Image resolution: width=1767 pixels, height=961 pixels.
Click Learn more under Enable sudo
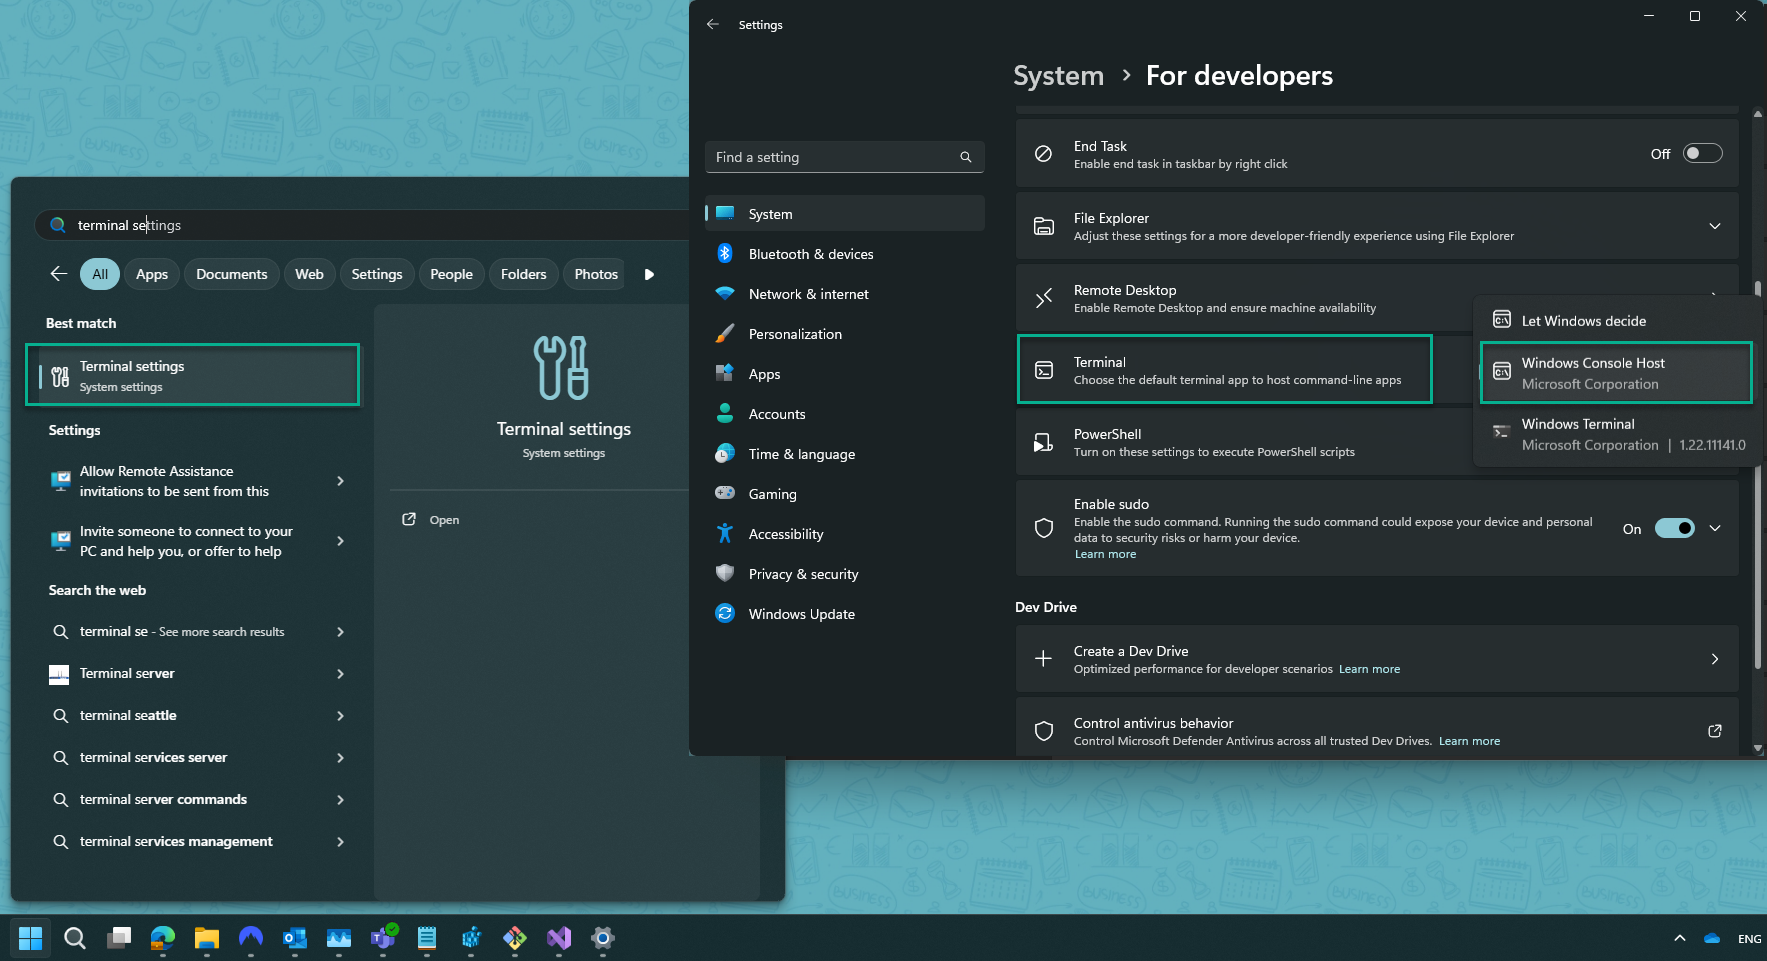tap(1105, 554)
